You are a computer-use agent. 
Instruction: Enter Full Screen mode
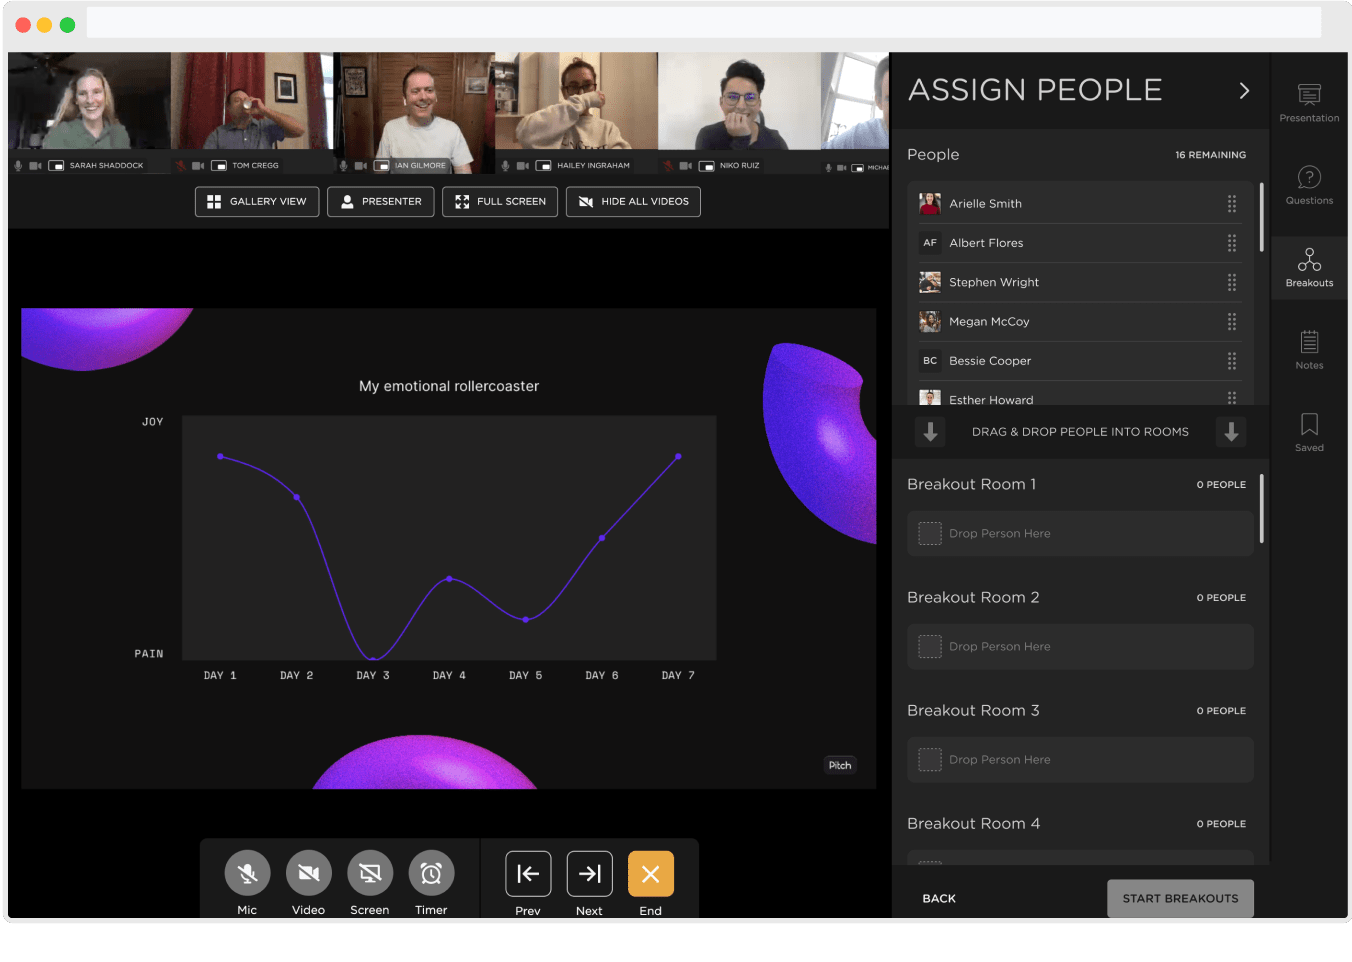[500, 201]
